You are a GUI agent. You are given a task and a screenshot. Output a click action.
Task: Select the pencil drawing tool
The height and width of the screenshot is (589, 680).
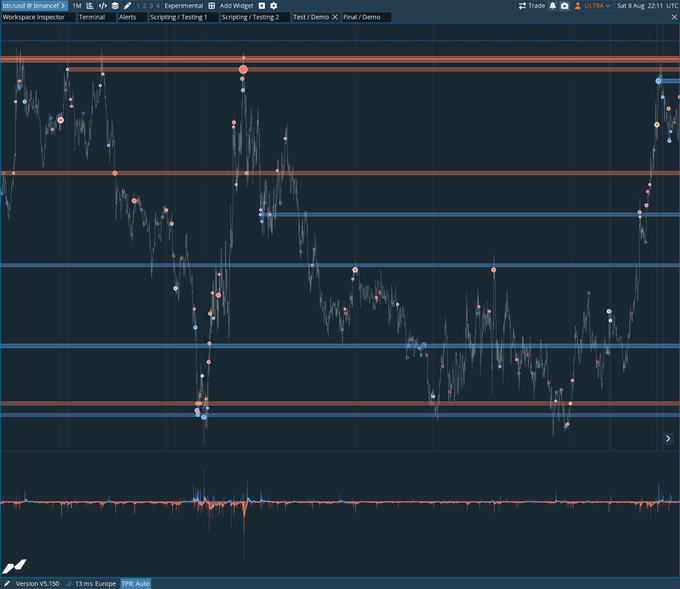coord(127,6)
